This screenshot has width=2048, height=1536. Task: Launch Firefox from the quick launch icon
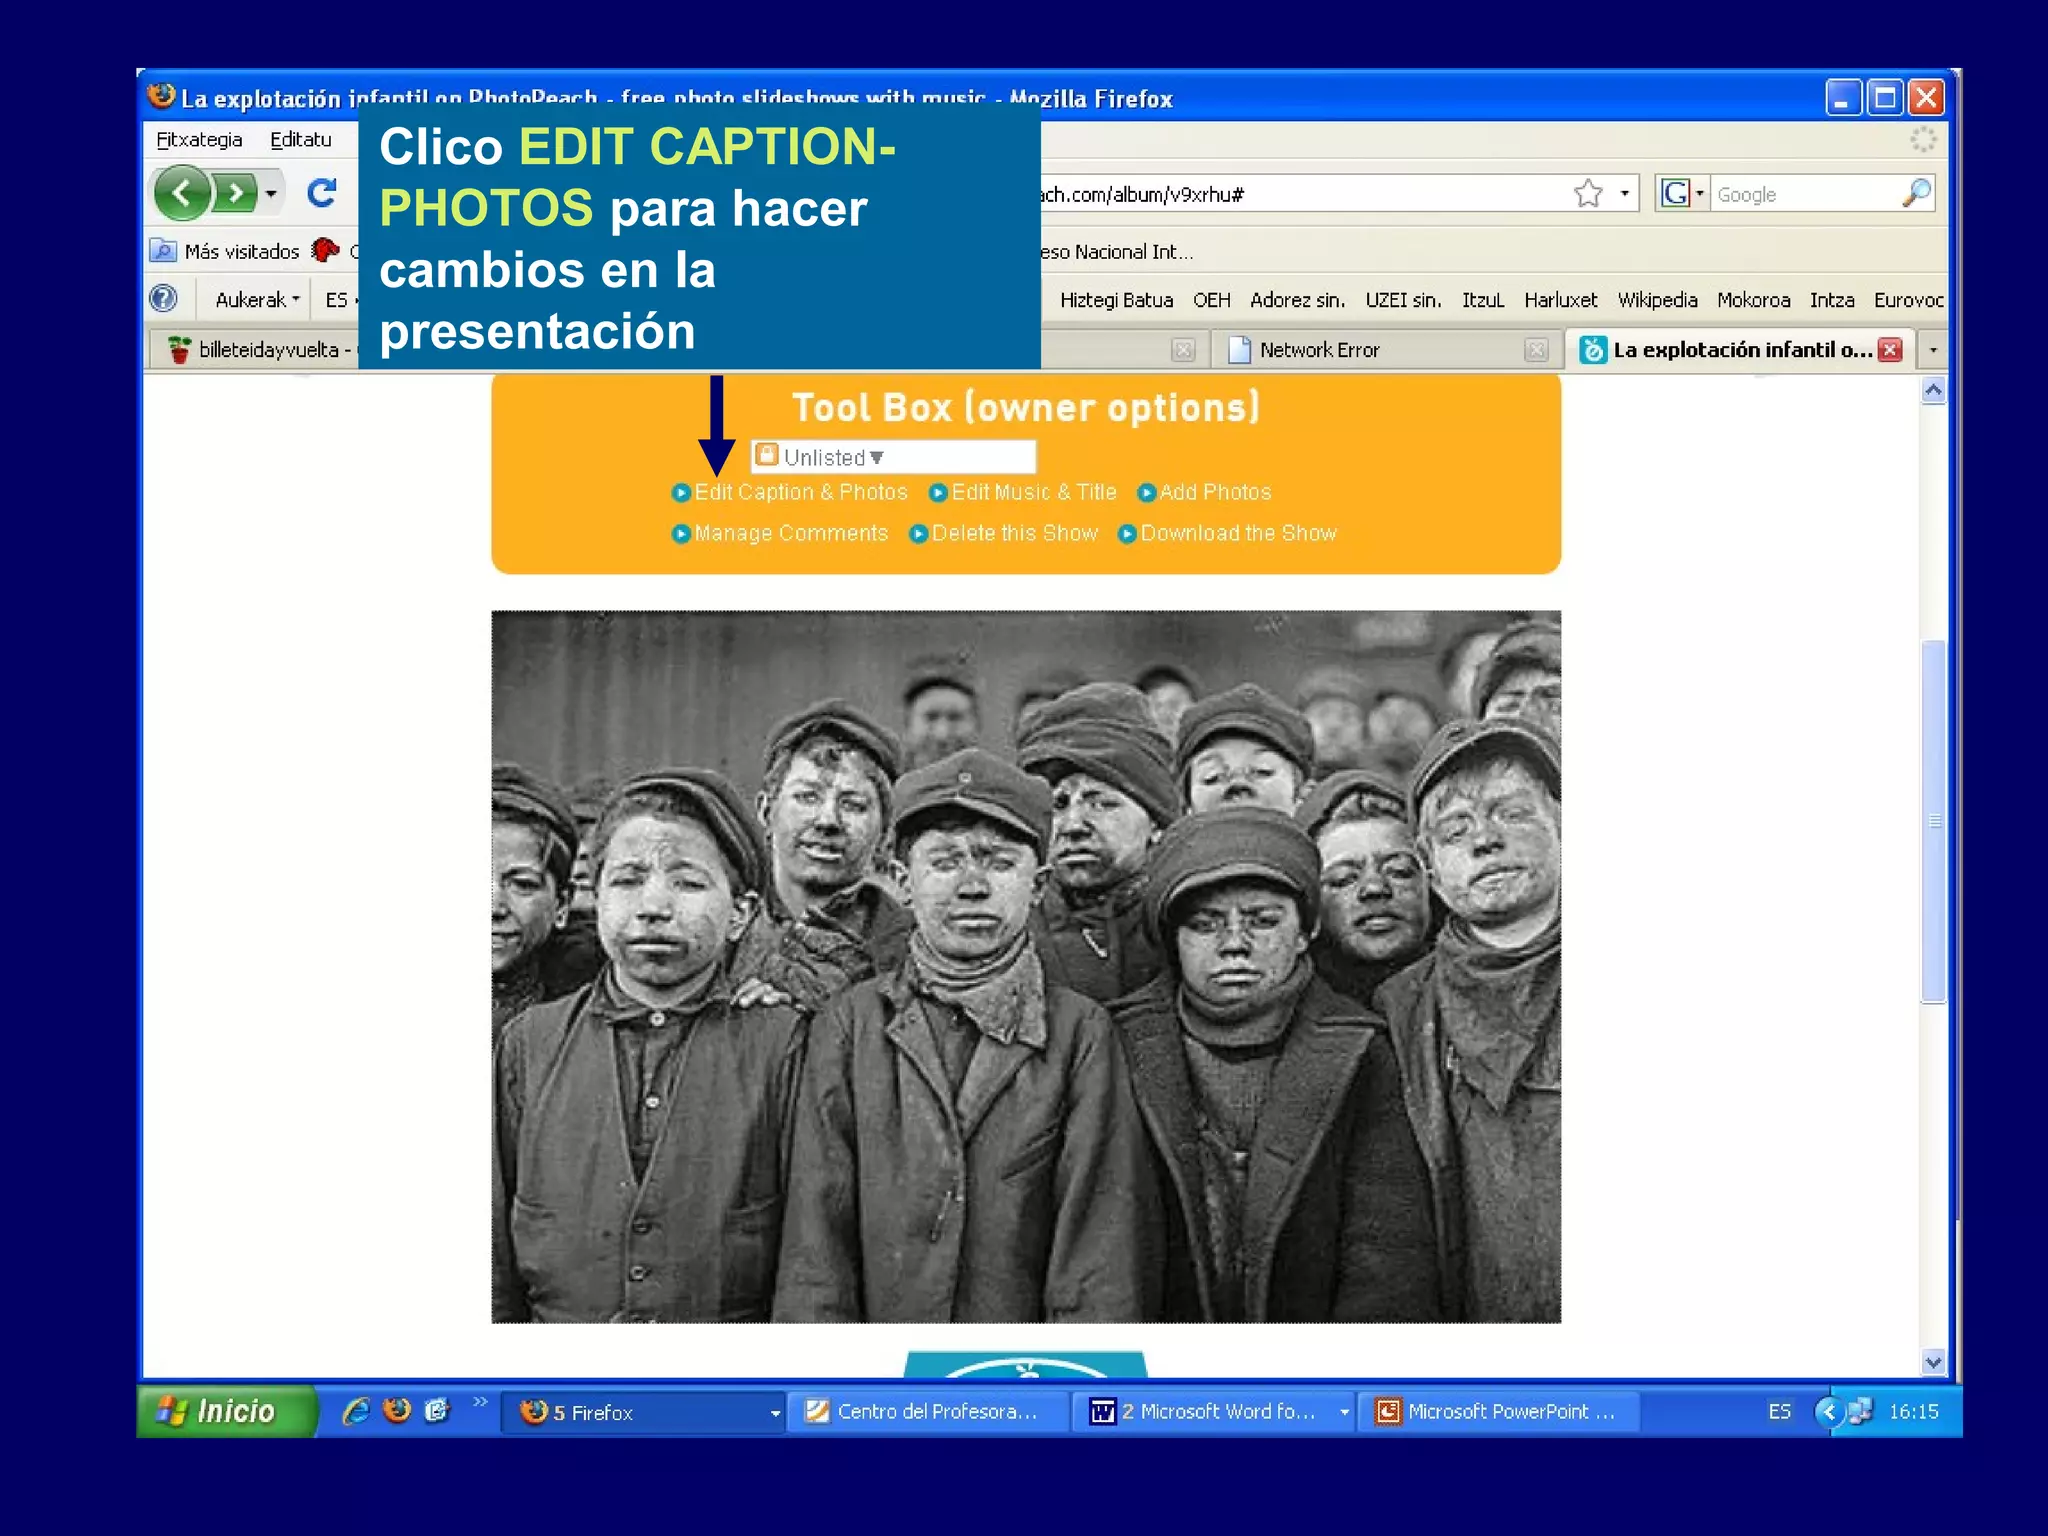[x=397, y=1411]
